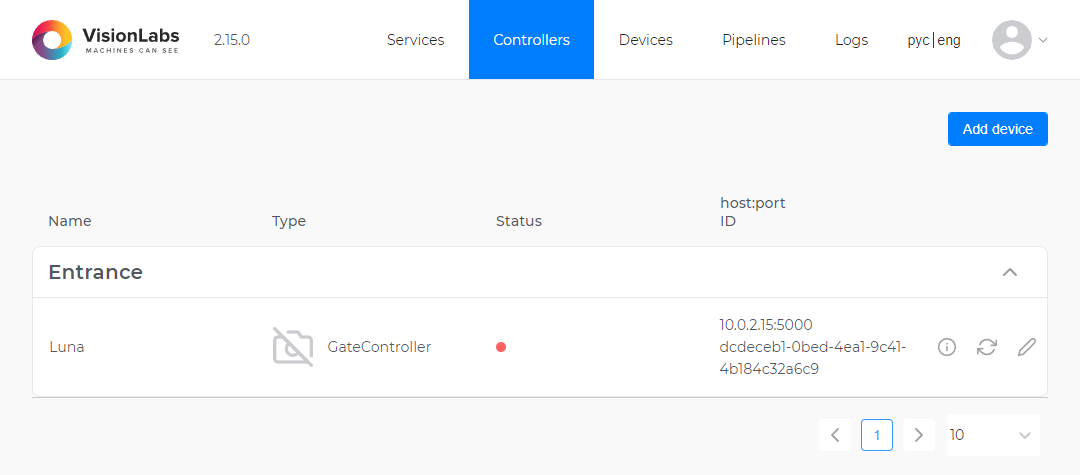Go to previous page arrow
Viewport: 1080px width, 475px height.
[835, 435]
